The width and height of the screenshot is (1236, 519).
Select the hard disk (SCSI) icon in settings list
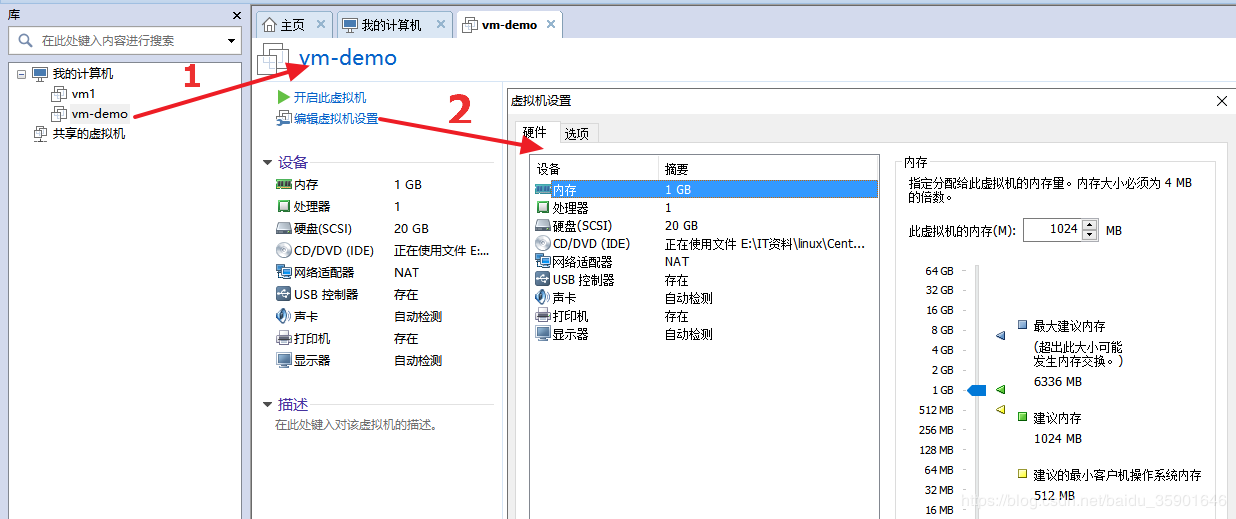click(543, 226)
